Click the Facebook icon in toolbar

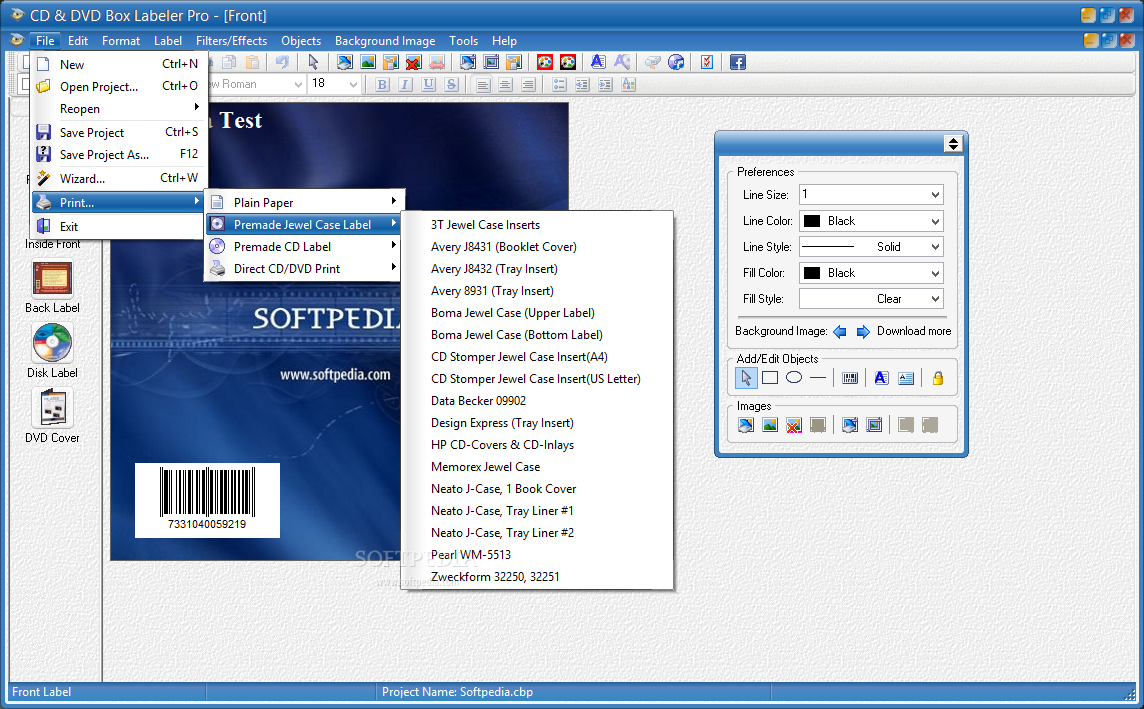point(738,62)
